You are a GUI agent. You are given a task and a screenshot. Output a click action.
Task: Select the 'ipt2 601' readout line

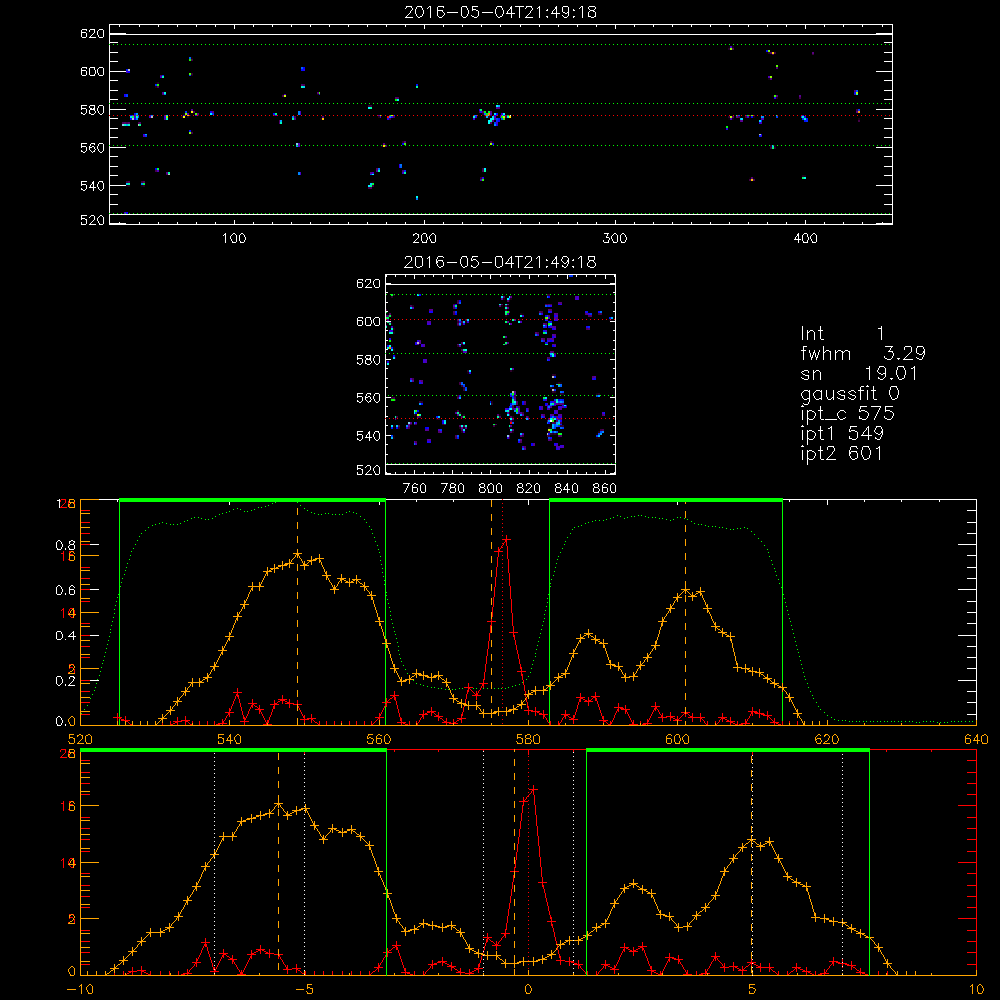click(841, 453)
